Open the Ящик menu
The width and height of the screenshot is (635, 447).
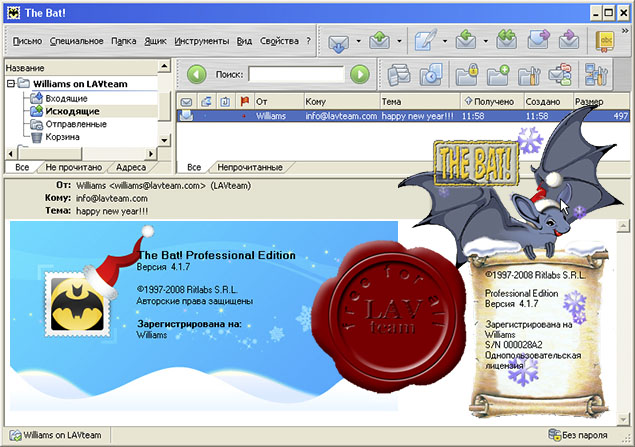156,41
